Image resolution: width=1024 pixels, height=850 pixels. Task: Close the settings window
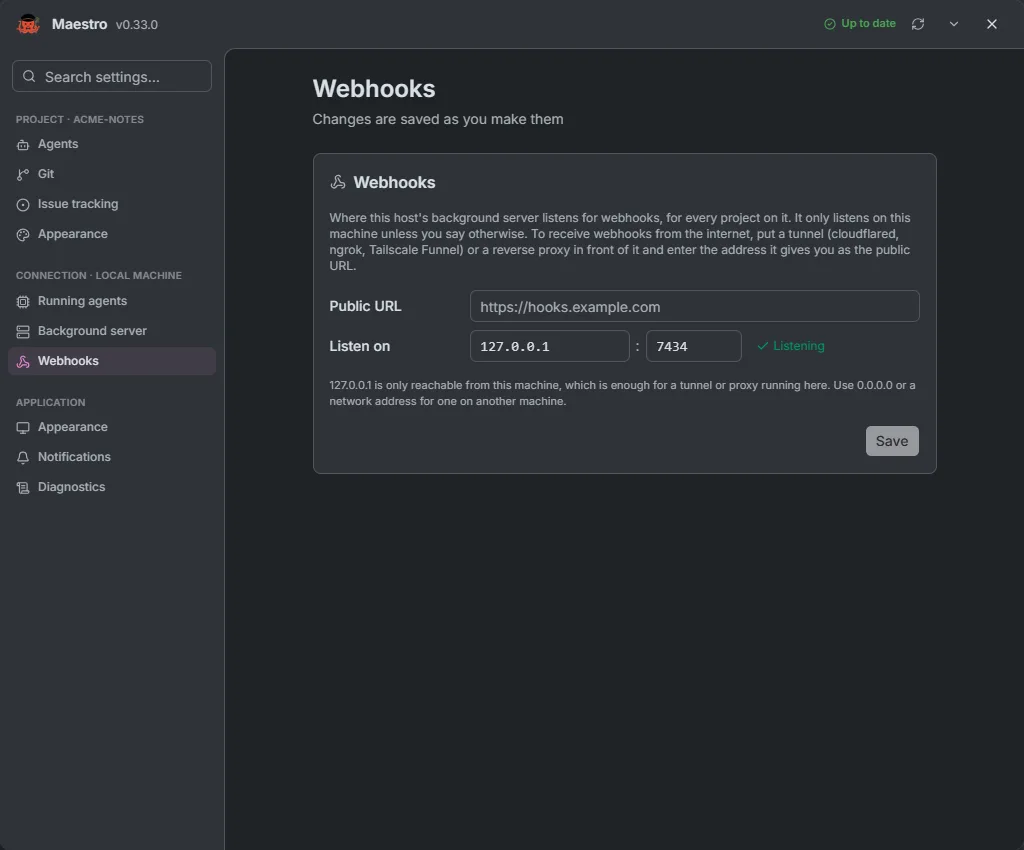coord(991,24)
